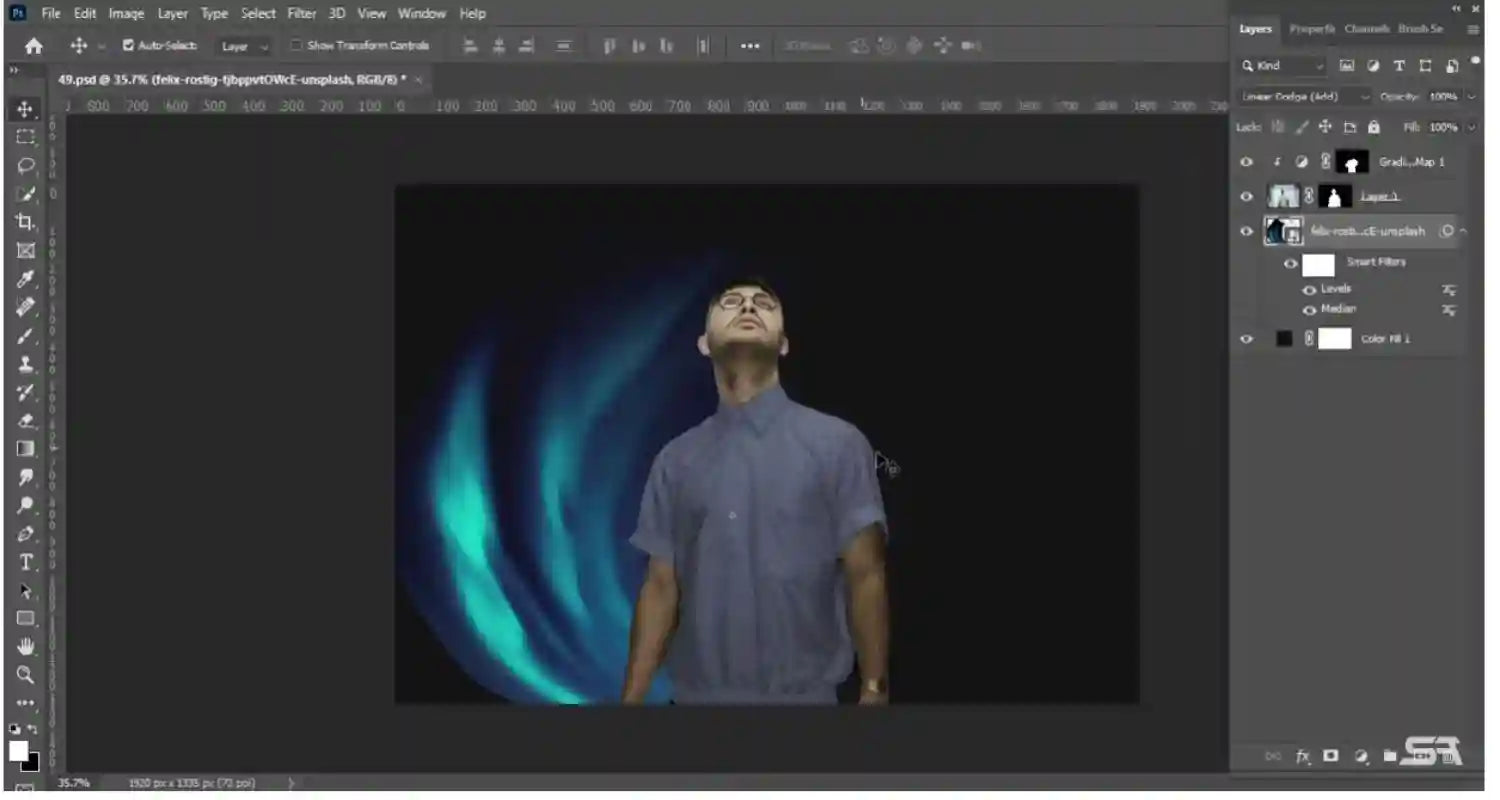The image size is (1500, 800).
Task: Create new fill or adjustment layer
Action: (1360, 756)
